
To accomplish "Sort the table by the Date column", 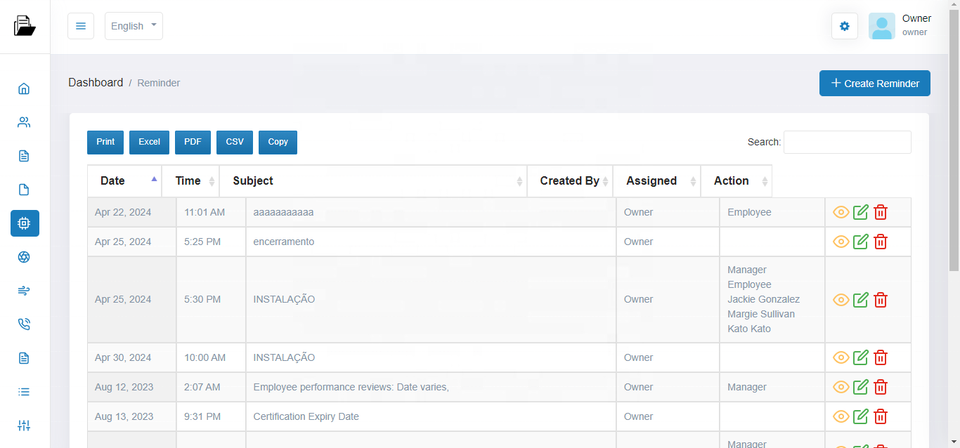I will 124,181.
